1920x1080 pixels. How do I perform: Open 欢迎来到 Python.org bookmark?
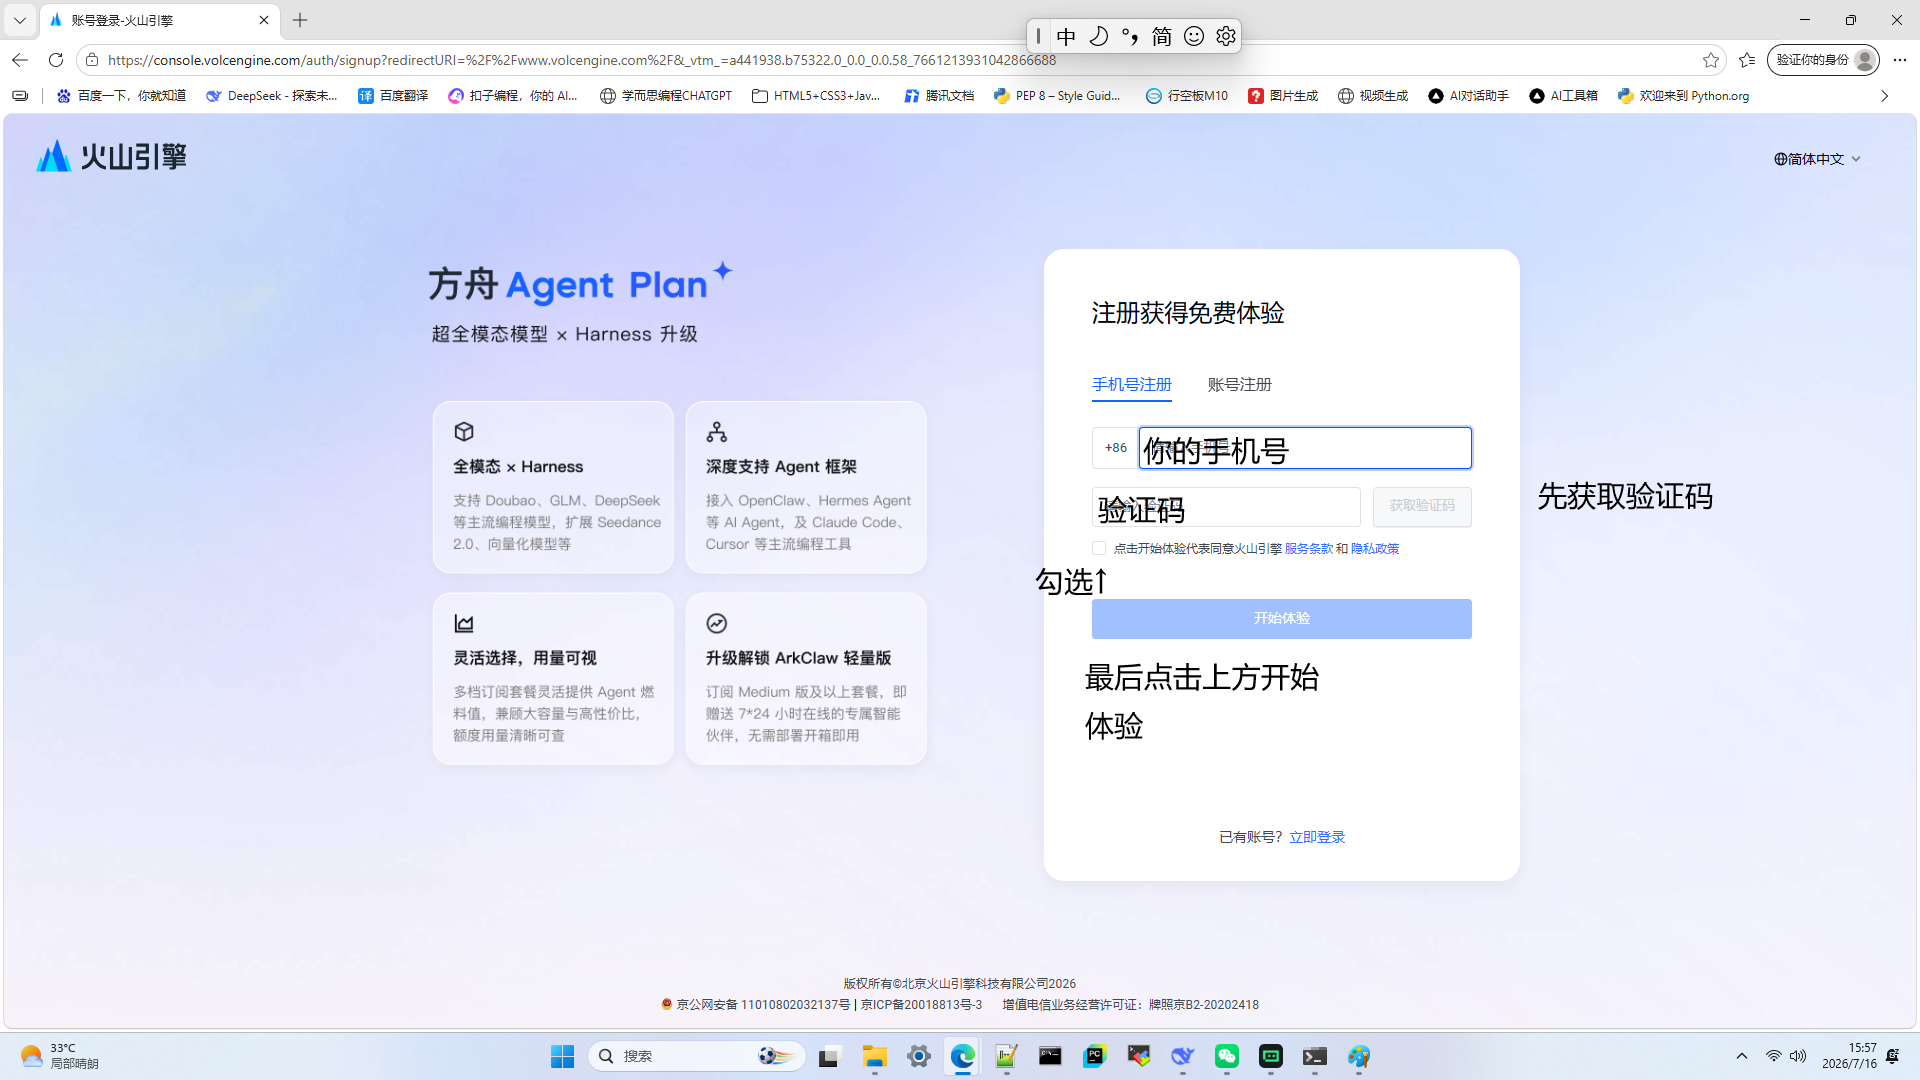[1683, 96]
